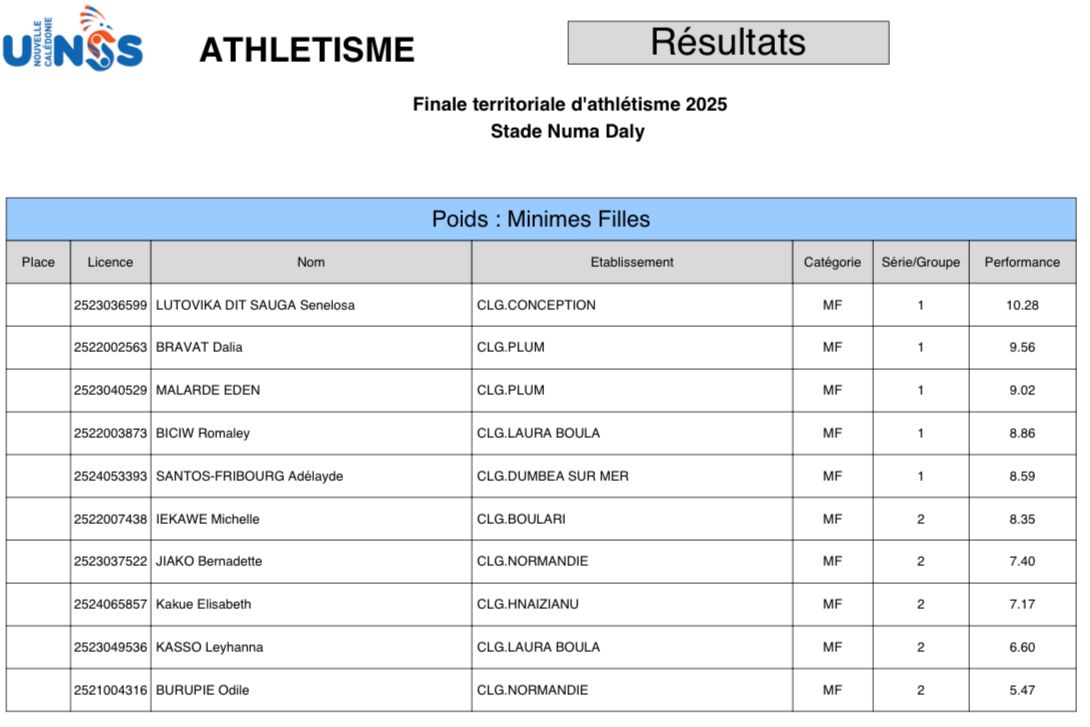Select BURUPIE Odile's 5.47 performance
The height and width of the screenshot is (727, 1090).
coord(1022,690)
